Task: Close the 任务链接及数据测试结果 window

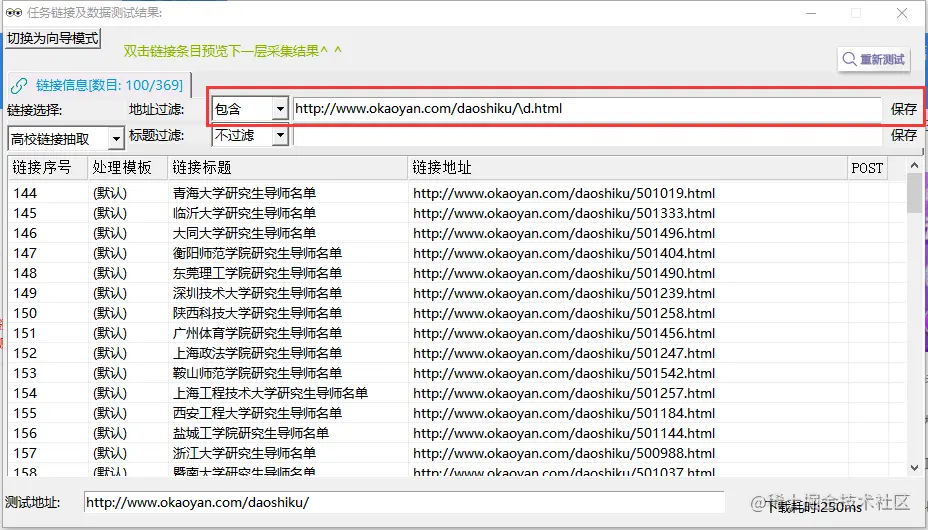Action: pyautogui.click(x=902, y=12)
